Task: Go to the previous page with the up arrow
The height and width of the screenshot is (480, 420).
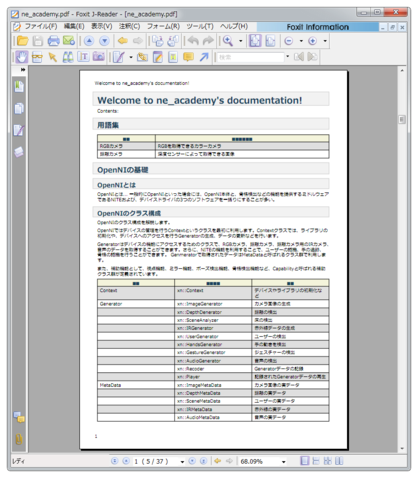Action: (89, 41)
